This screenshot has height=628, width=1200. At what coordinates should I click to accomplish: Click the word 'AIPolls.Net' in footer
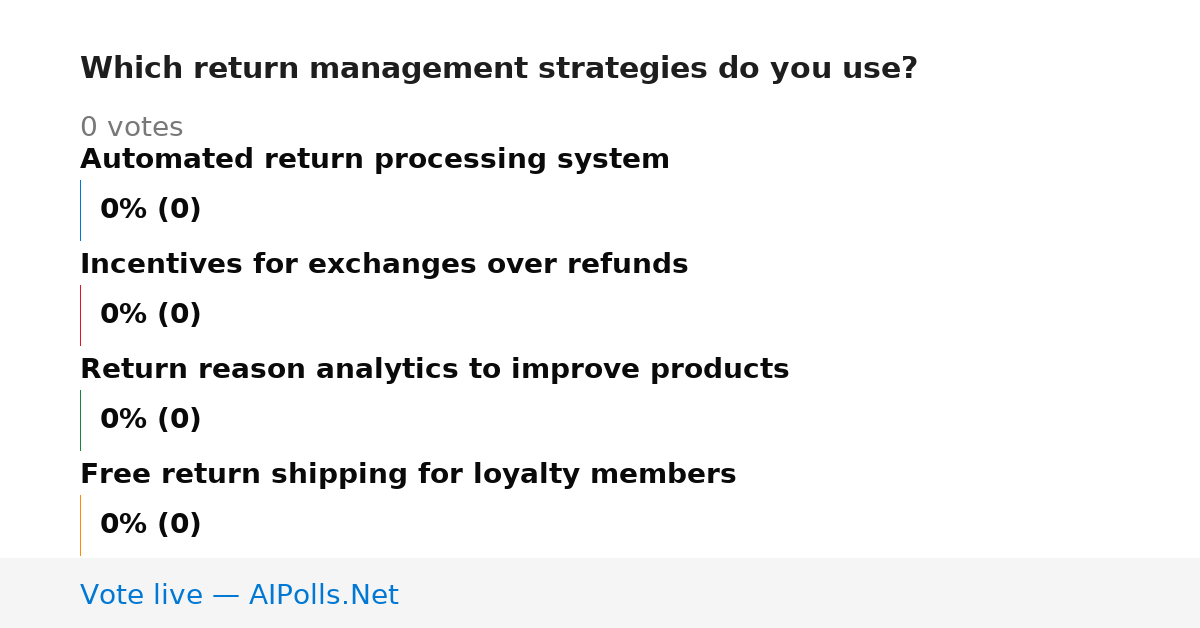pos(324,595)
